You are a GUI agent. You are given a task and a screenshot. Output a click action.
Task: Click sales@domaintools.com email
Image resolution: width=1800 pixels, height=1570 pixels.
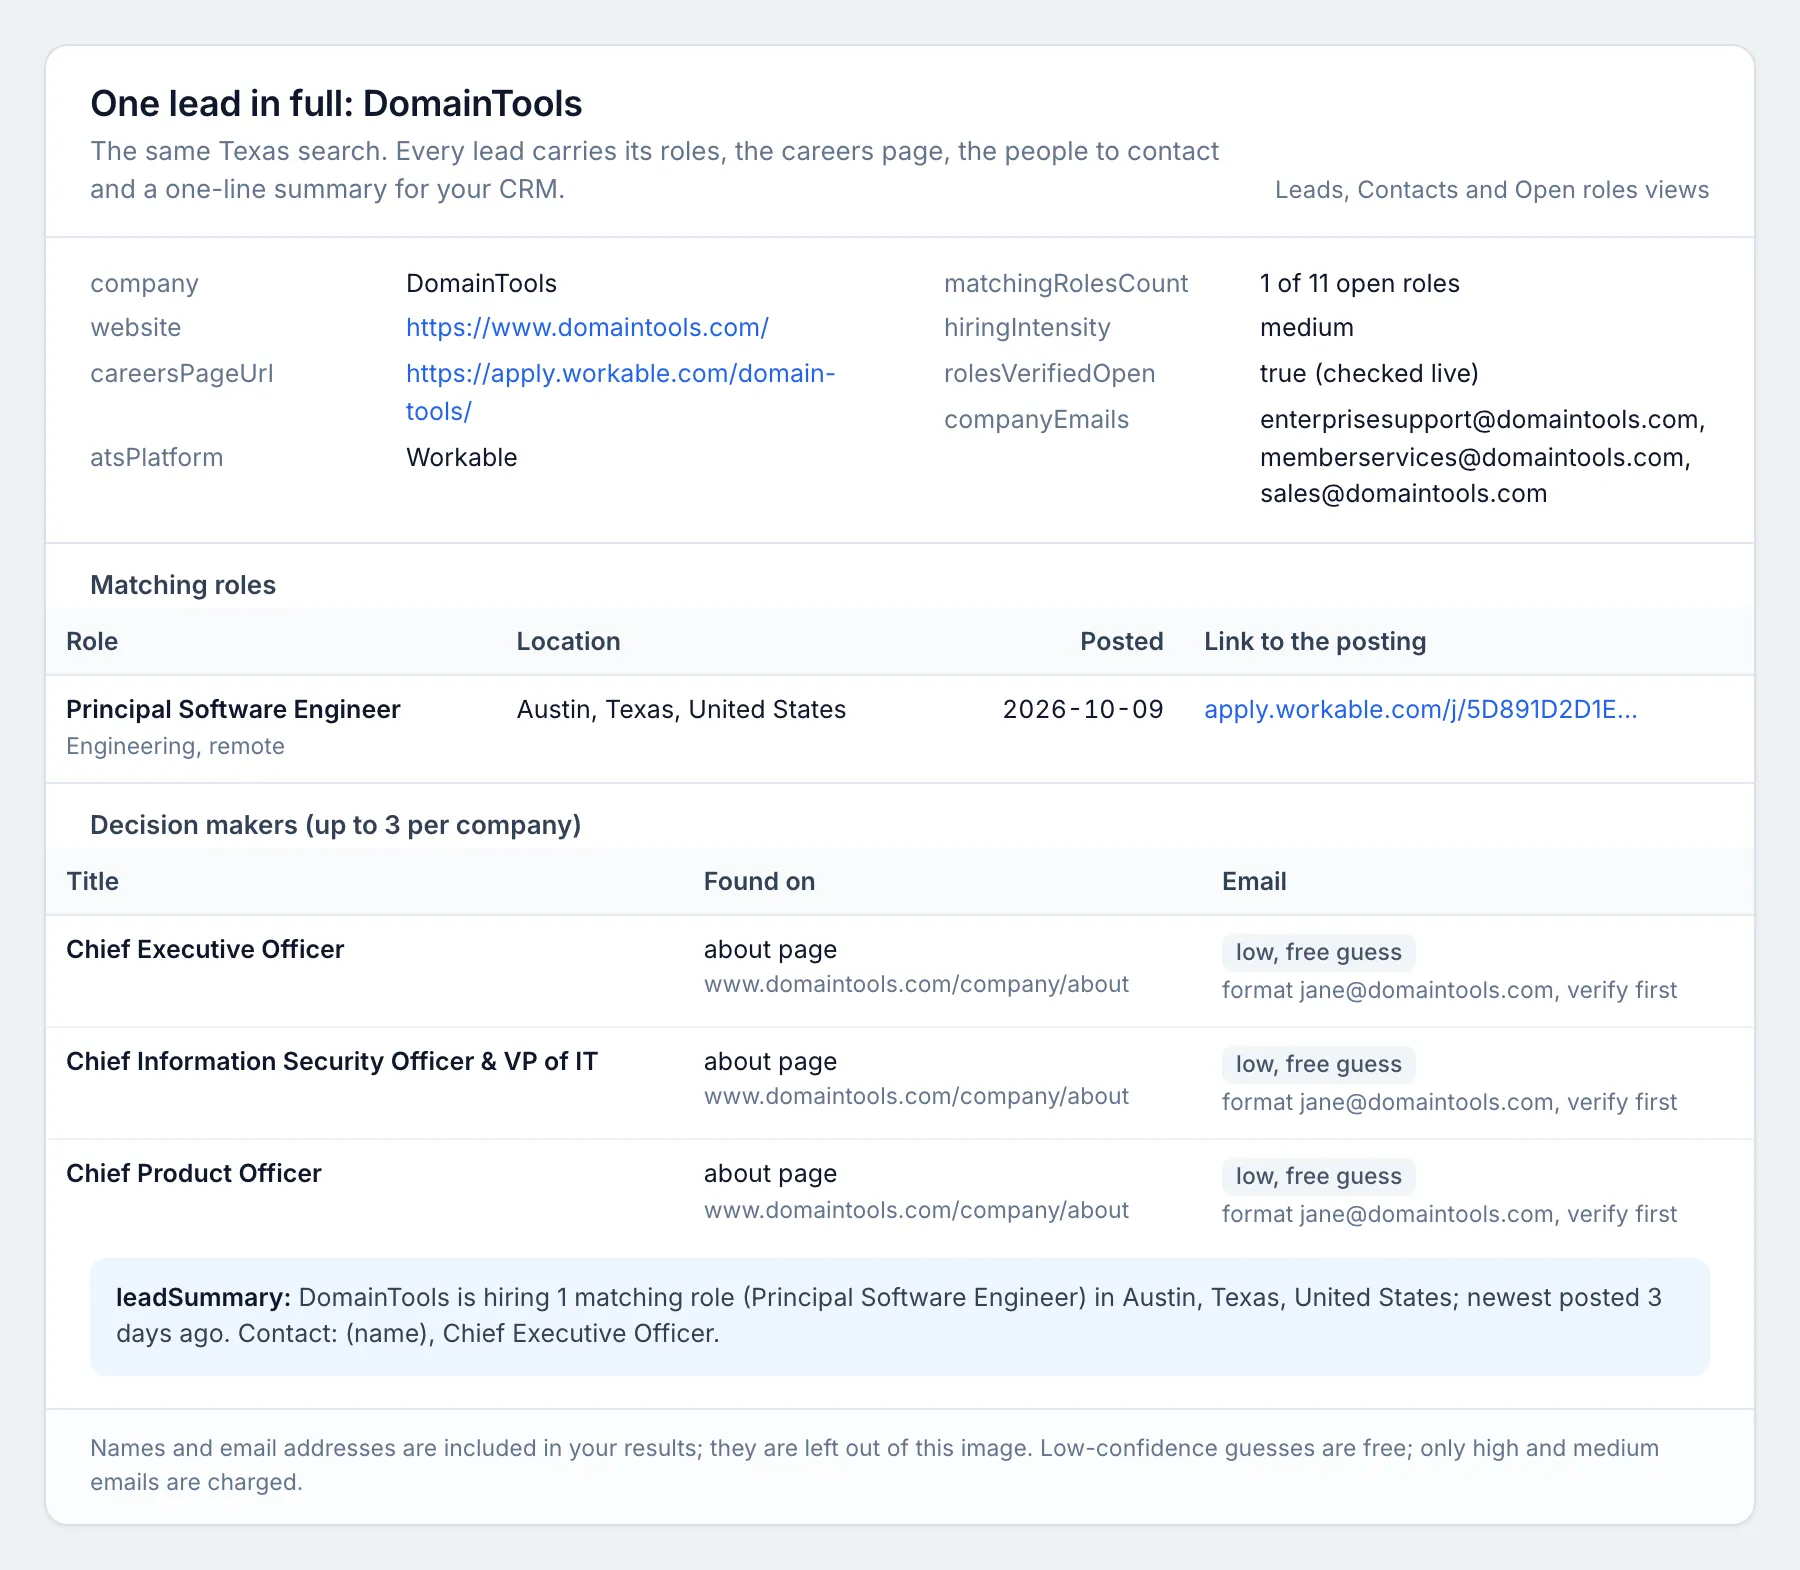pos(1403,494)
